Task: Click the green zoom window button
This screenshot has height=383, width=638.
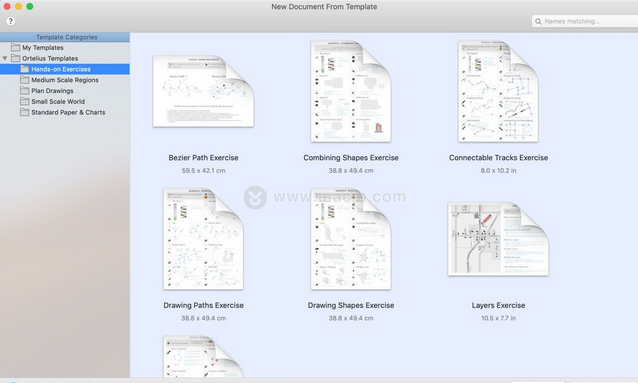Action: (x=30, y=7)
